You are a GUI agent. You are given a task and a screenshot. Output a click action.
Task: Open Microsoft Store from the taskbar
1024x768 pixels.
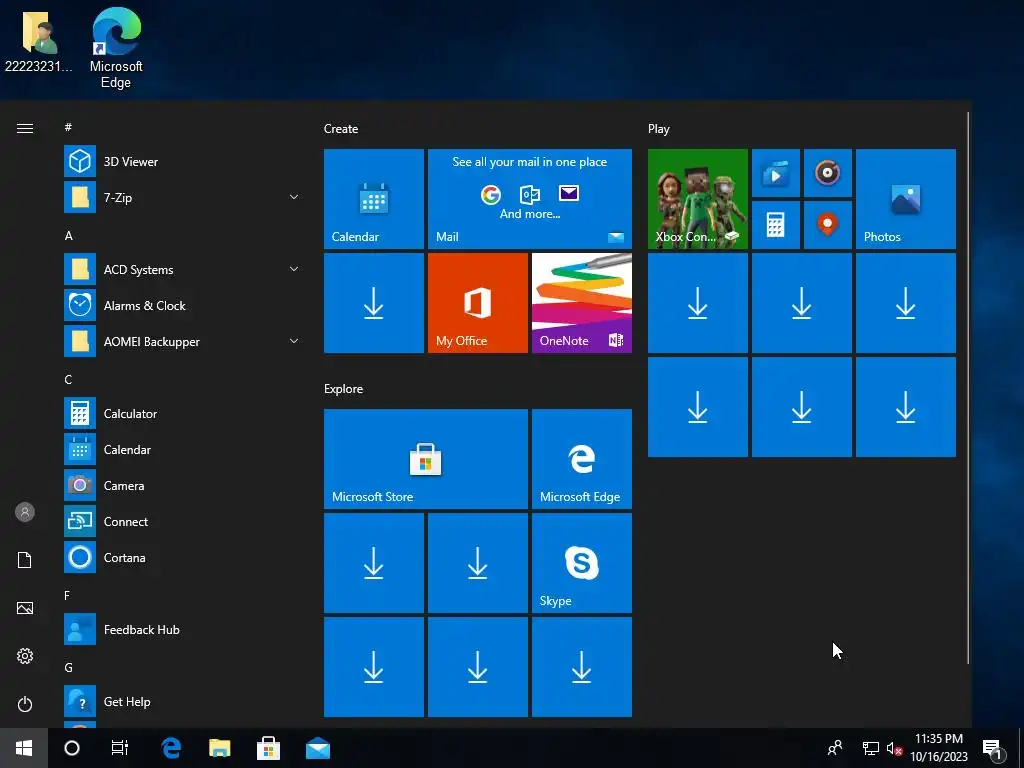pos(268,748)
